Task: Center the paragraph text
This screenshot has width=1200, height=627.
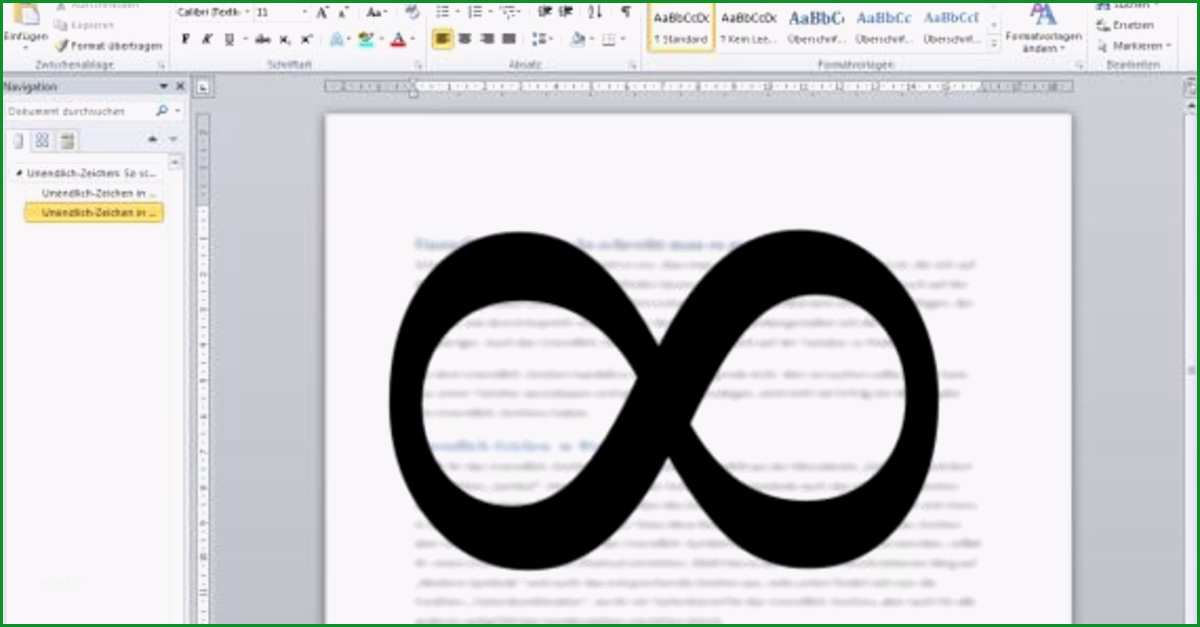Action: [x=464, y=39]
